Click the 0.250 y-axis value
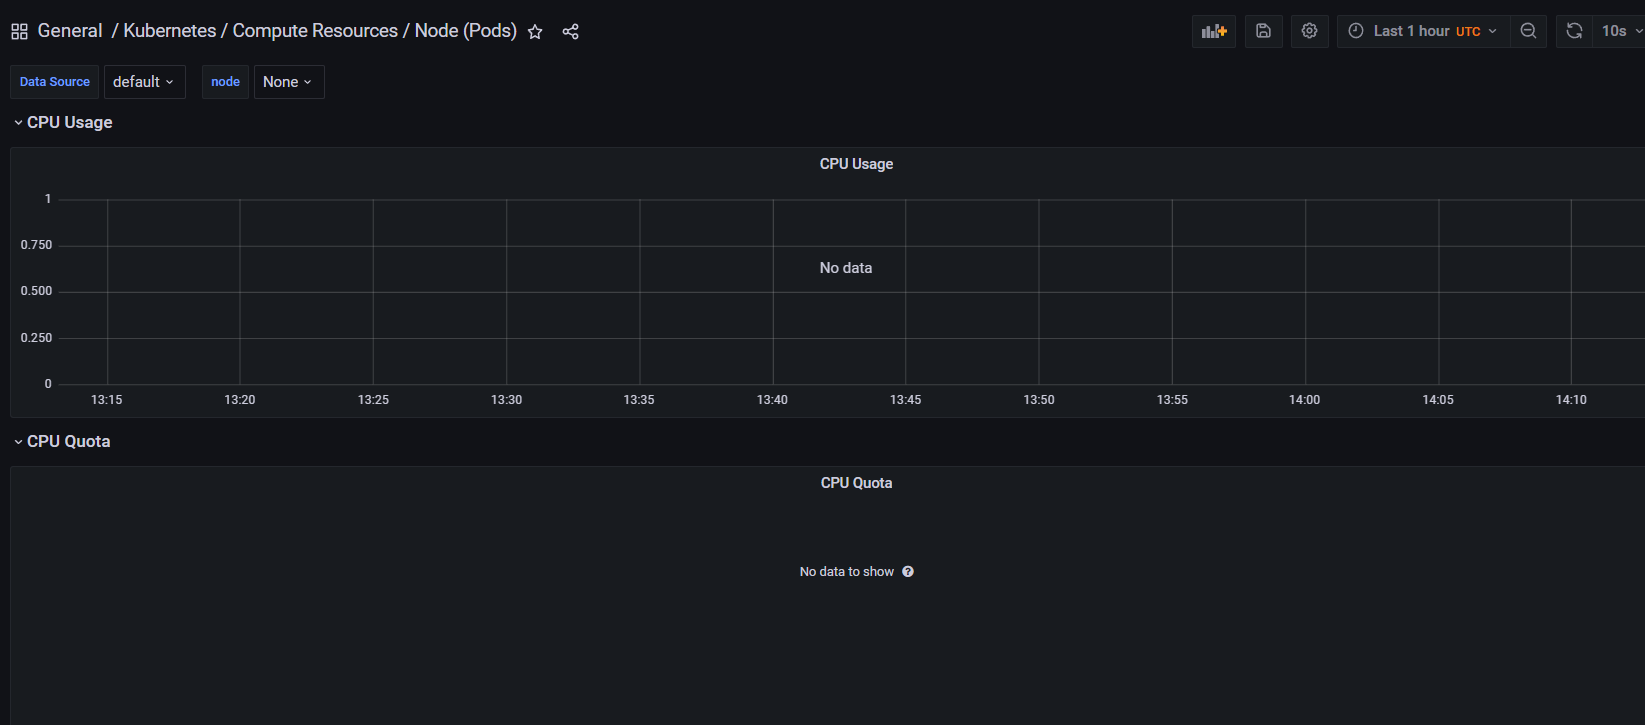The height and width of the screenshot is (725, 1645). (x=37, y=338)
